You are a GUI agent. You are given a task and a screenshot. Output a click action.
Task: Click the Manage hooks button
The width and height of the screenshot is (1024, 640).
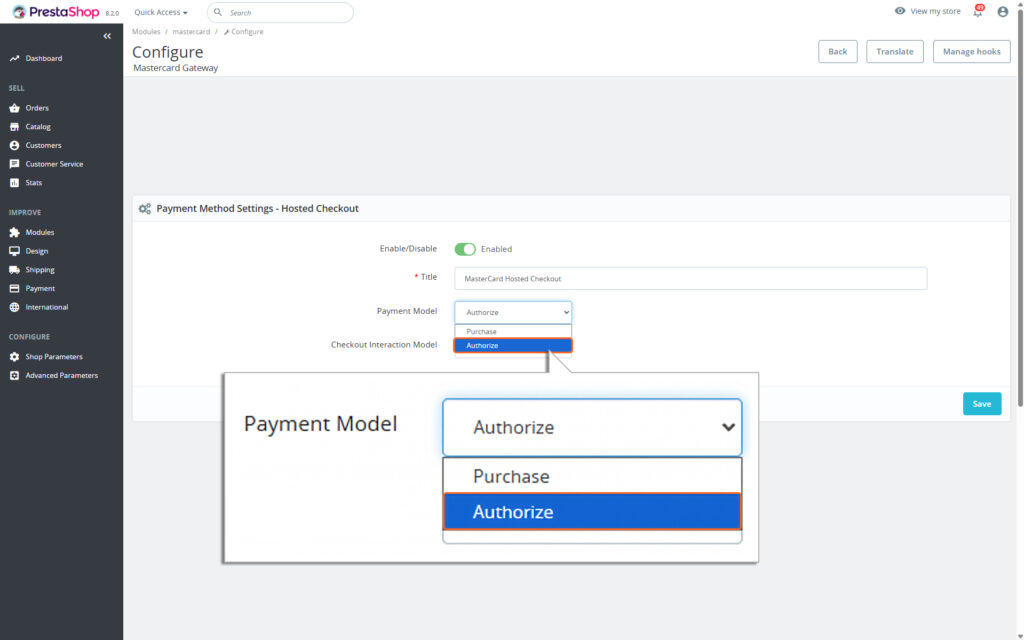[970, 51]
